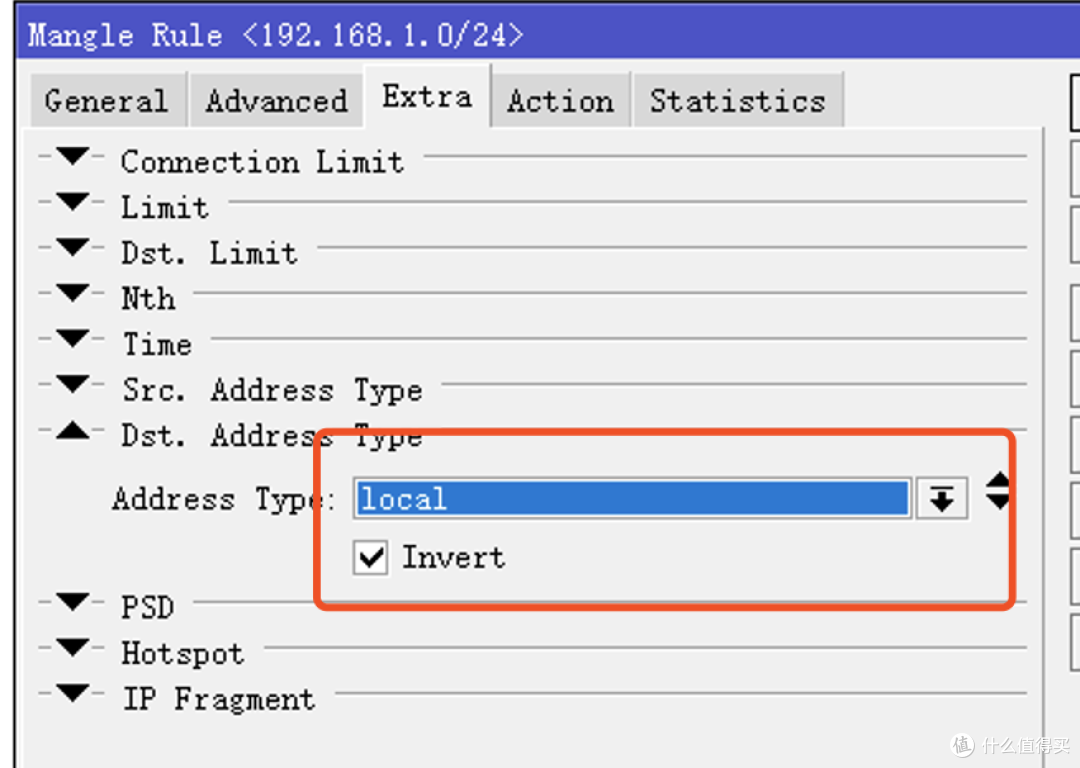Screen dimensions: 1080x768
Task: Expand the Connection Limit section
Action: 72,157
